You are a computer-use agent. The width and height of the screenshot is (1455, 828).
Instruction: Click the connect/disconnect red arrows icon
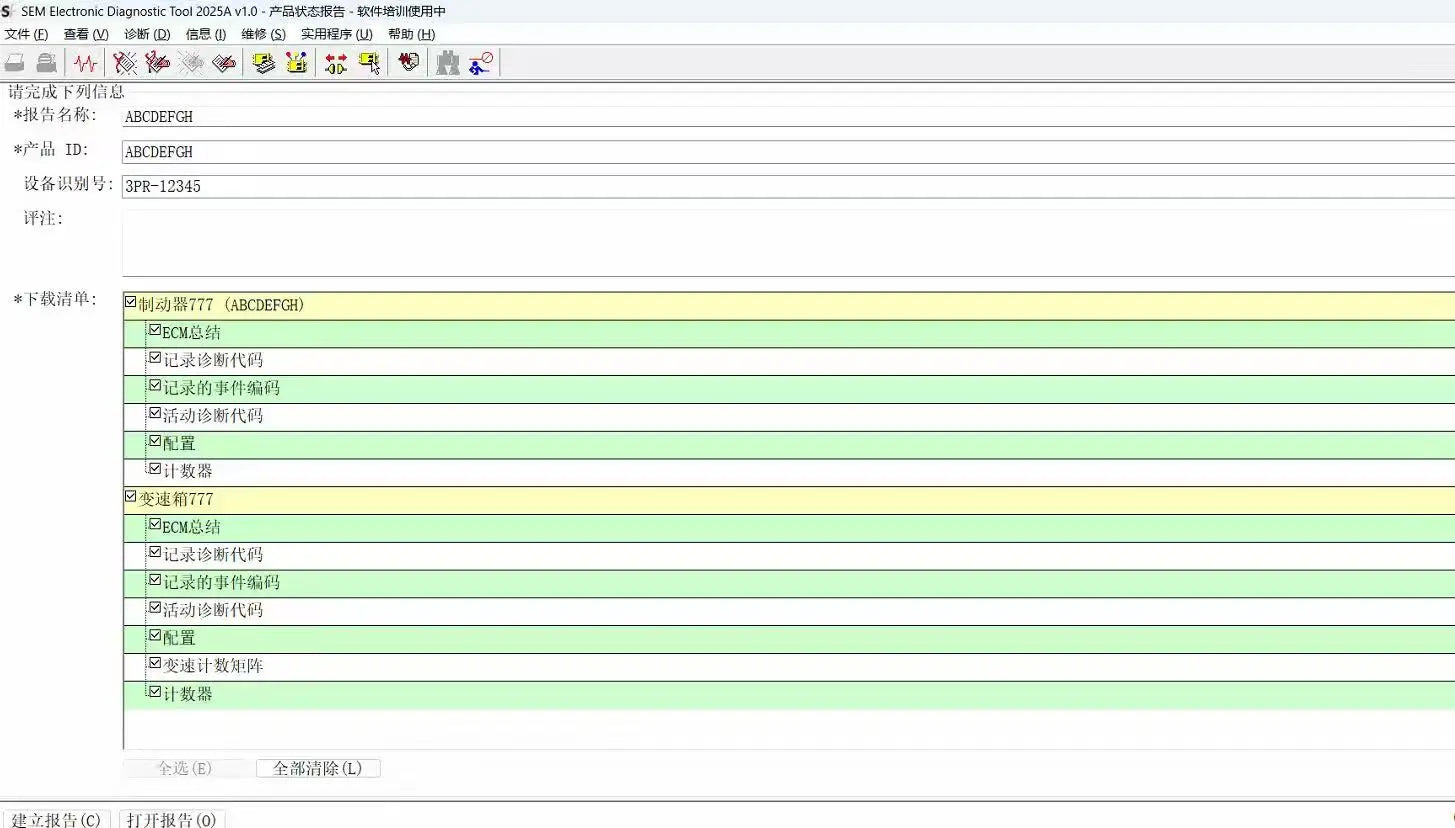[x=336, y=63]
